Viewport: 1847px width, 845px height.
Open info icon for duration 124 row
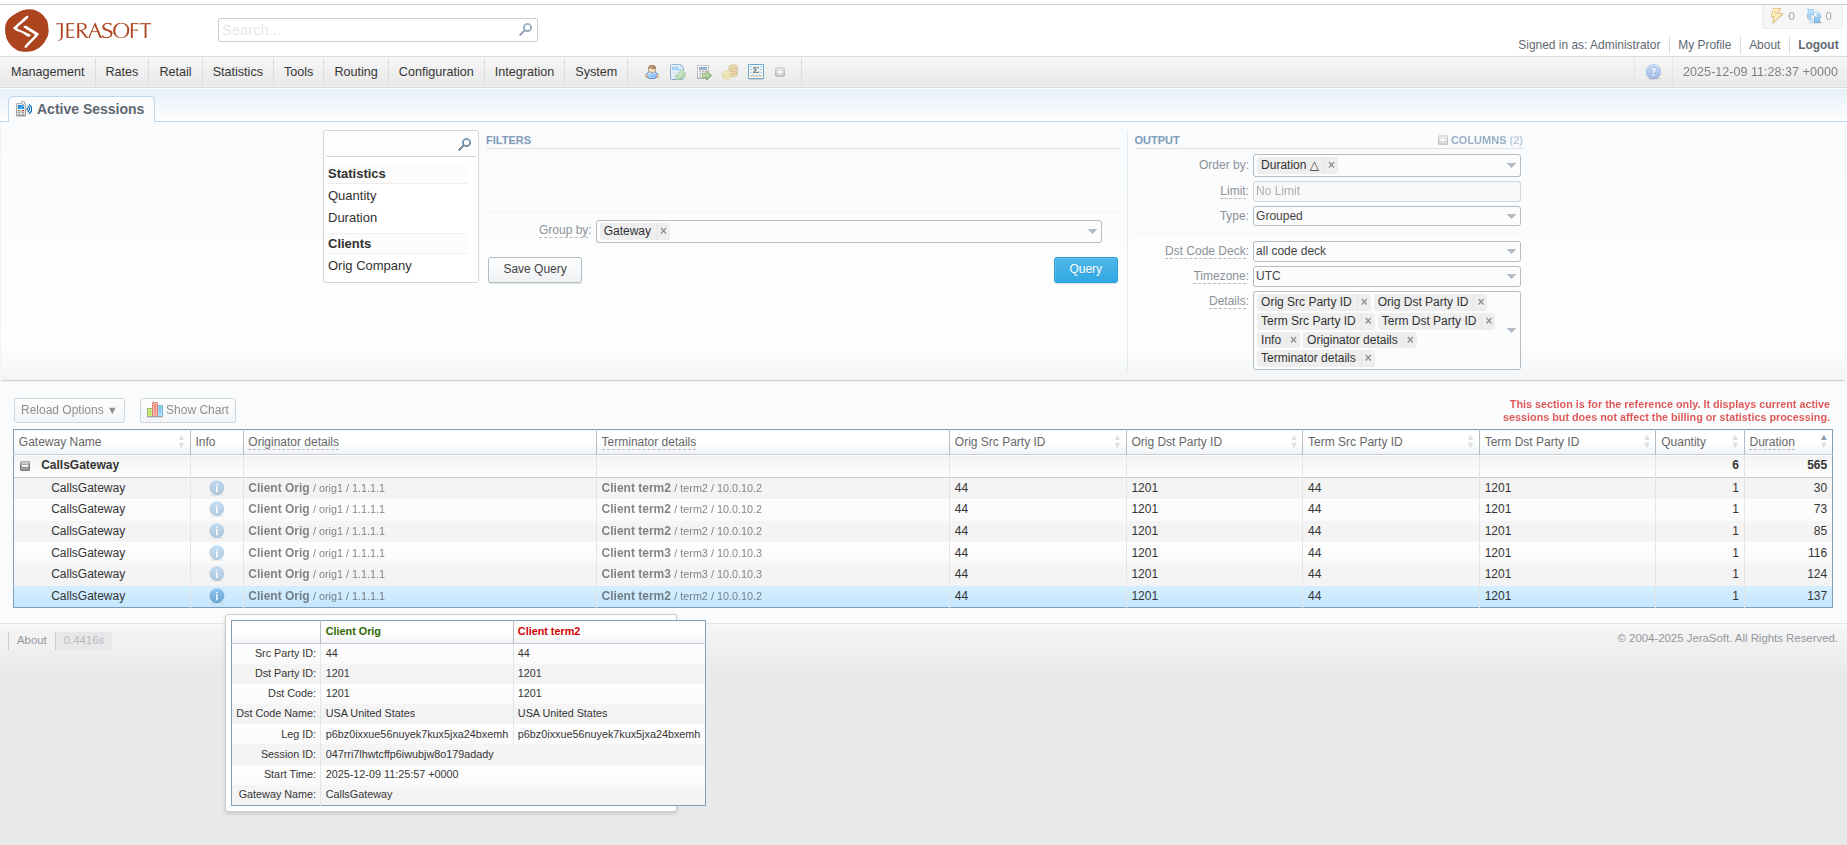coord(216,574)
